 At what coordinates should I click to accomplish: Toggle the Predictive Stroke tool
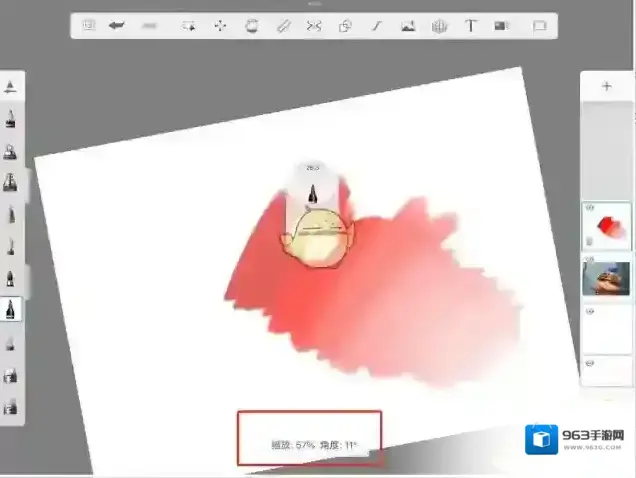[x=377, y=26]
